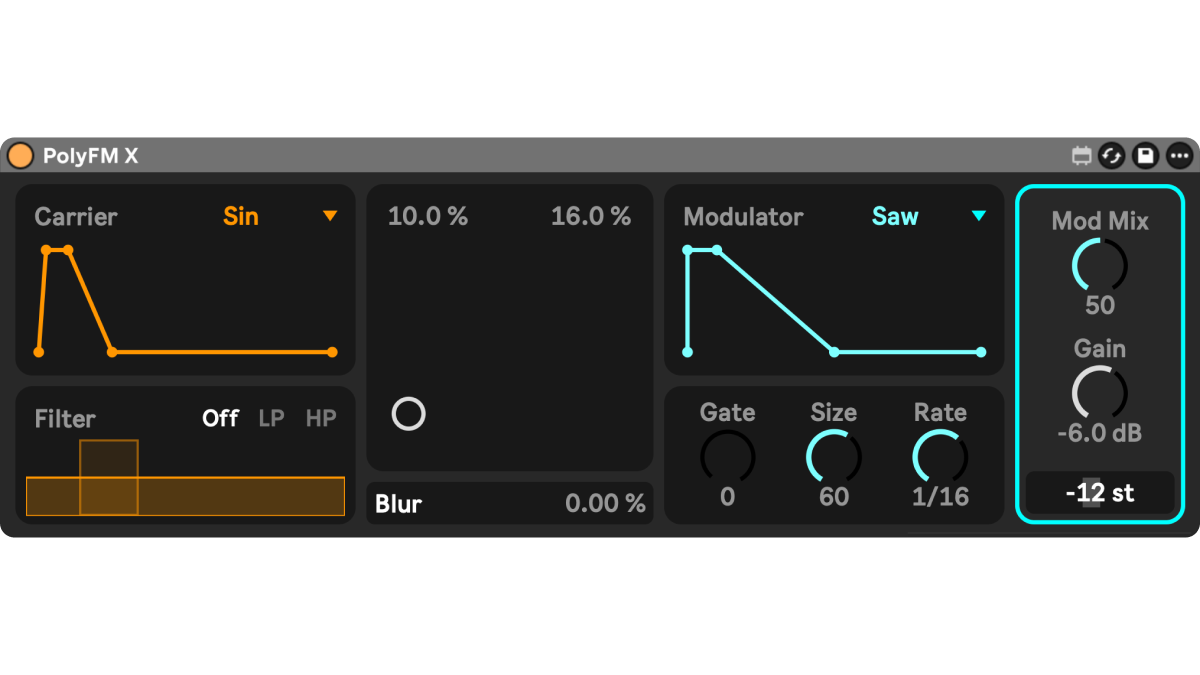The height and width of the screenshot is (675, 1200).
Task: Click the Gate knob
Action: point(727,457)
